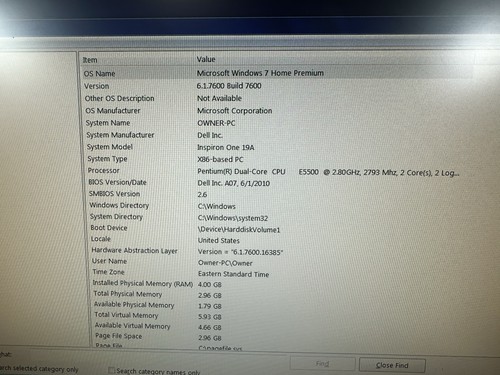Select the Processor row label

pos(103,171)
